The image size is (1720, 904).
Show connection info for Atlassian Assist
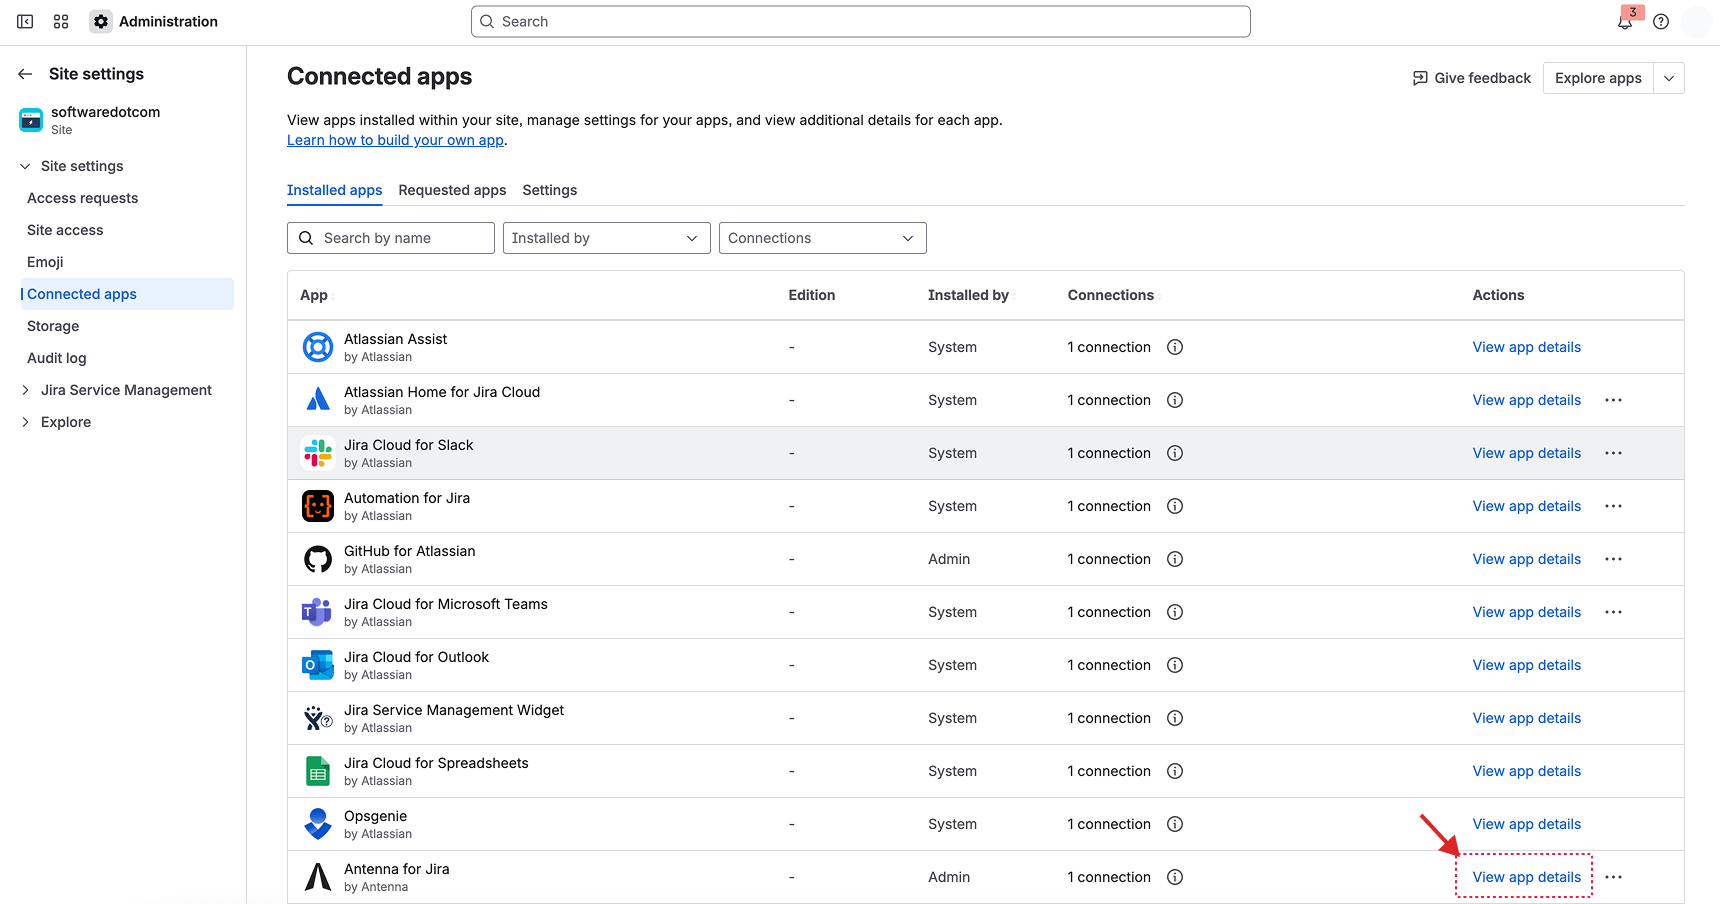click(x=1175, y=347)
